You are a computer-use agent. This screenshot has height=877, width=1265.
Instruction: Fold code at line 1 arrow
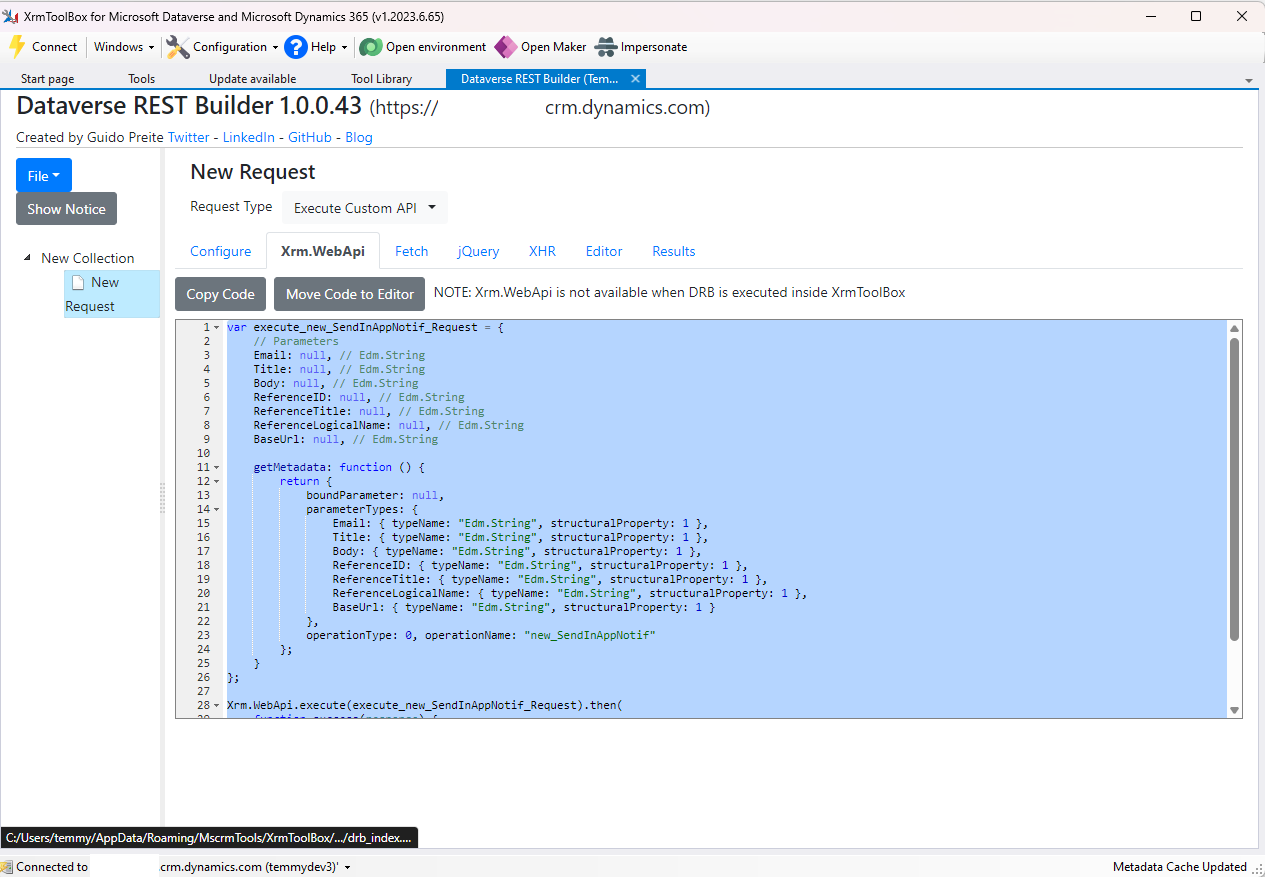[217, 327]
